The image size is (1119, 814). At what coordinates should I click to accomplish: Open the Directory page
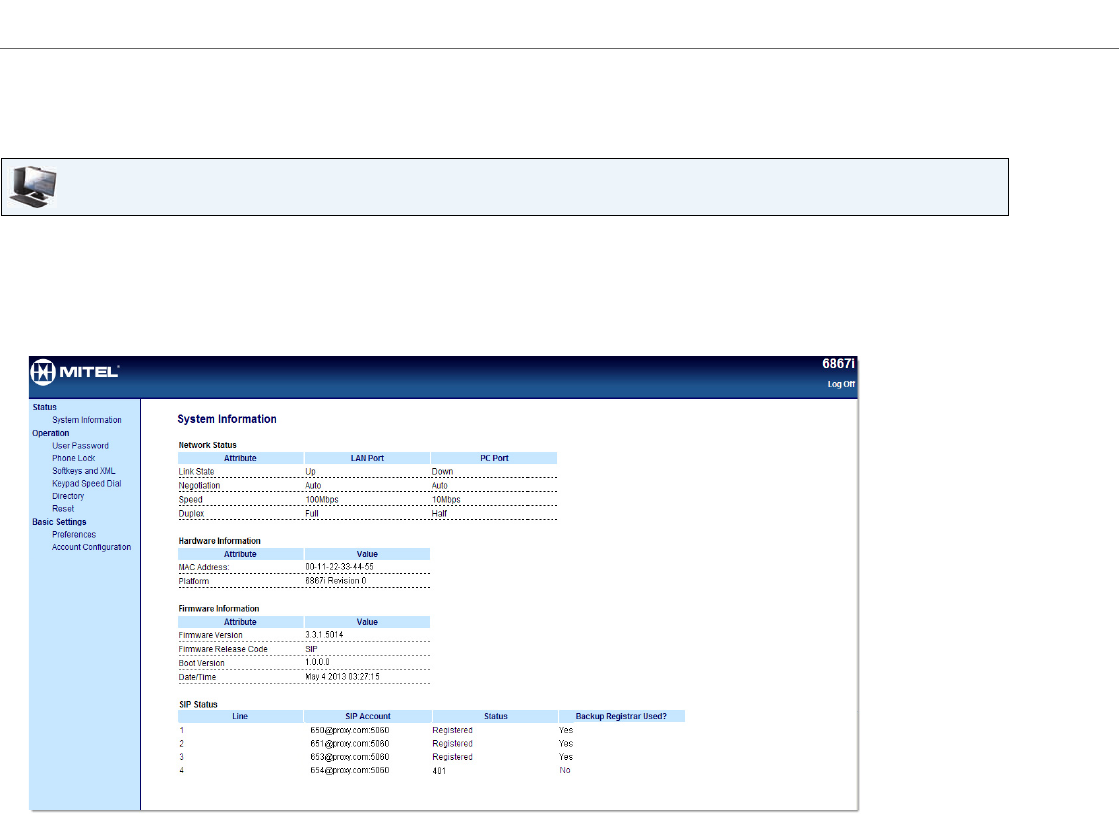click(x=68, y=496)
